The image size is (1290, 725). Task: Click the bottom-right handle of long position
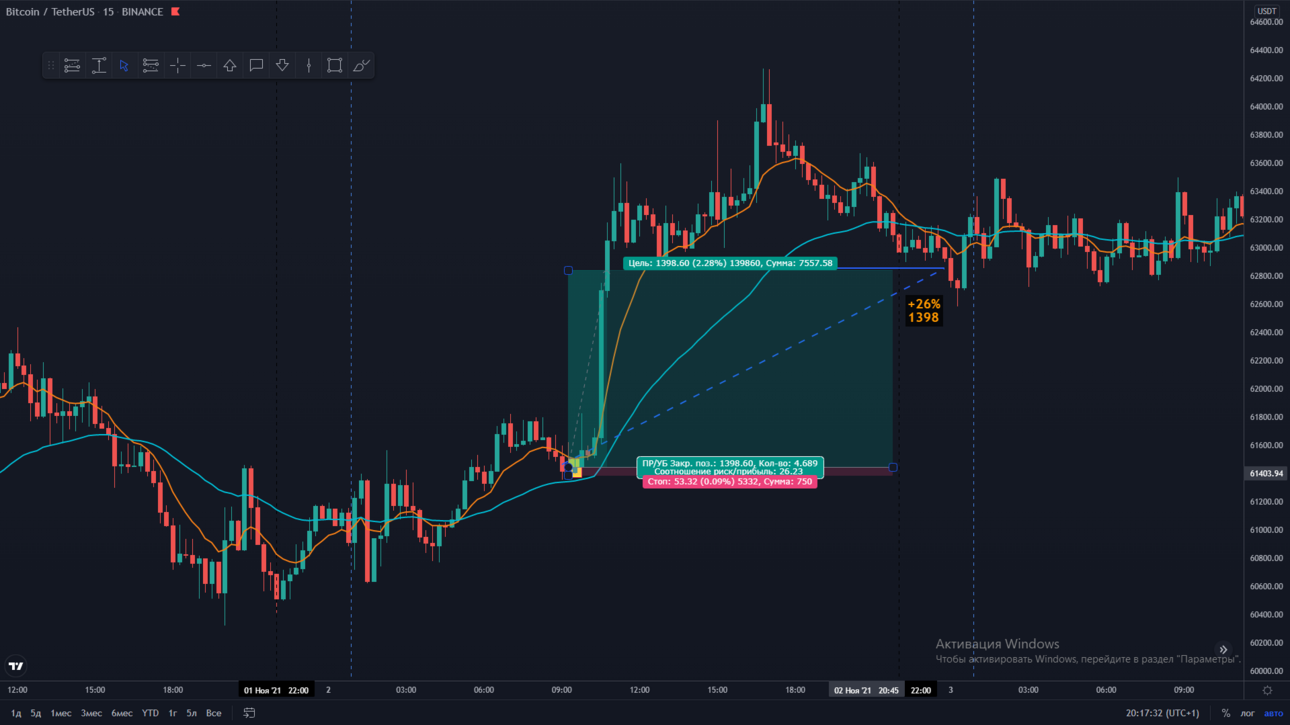(x=893, y=467)
